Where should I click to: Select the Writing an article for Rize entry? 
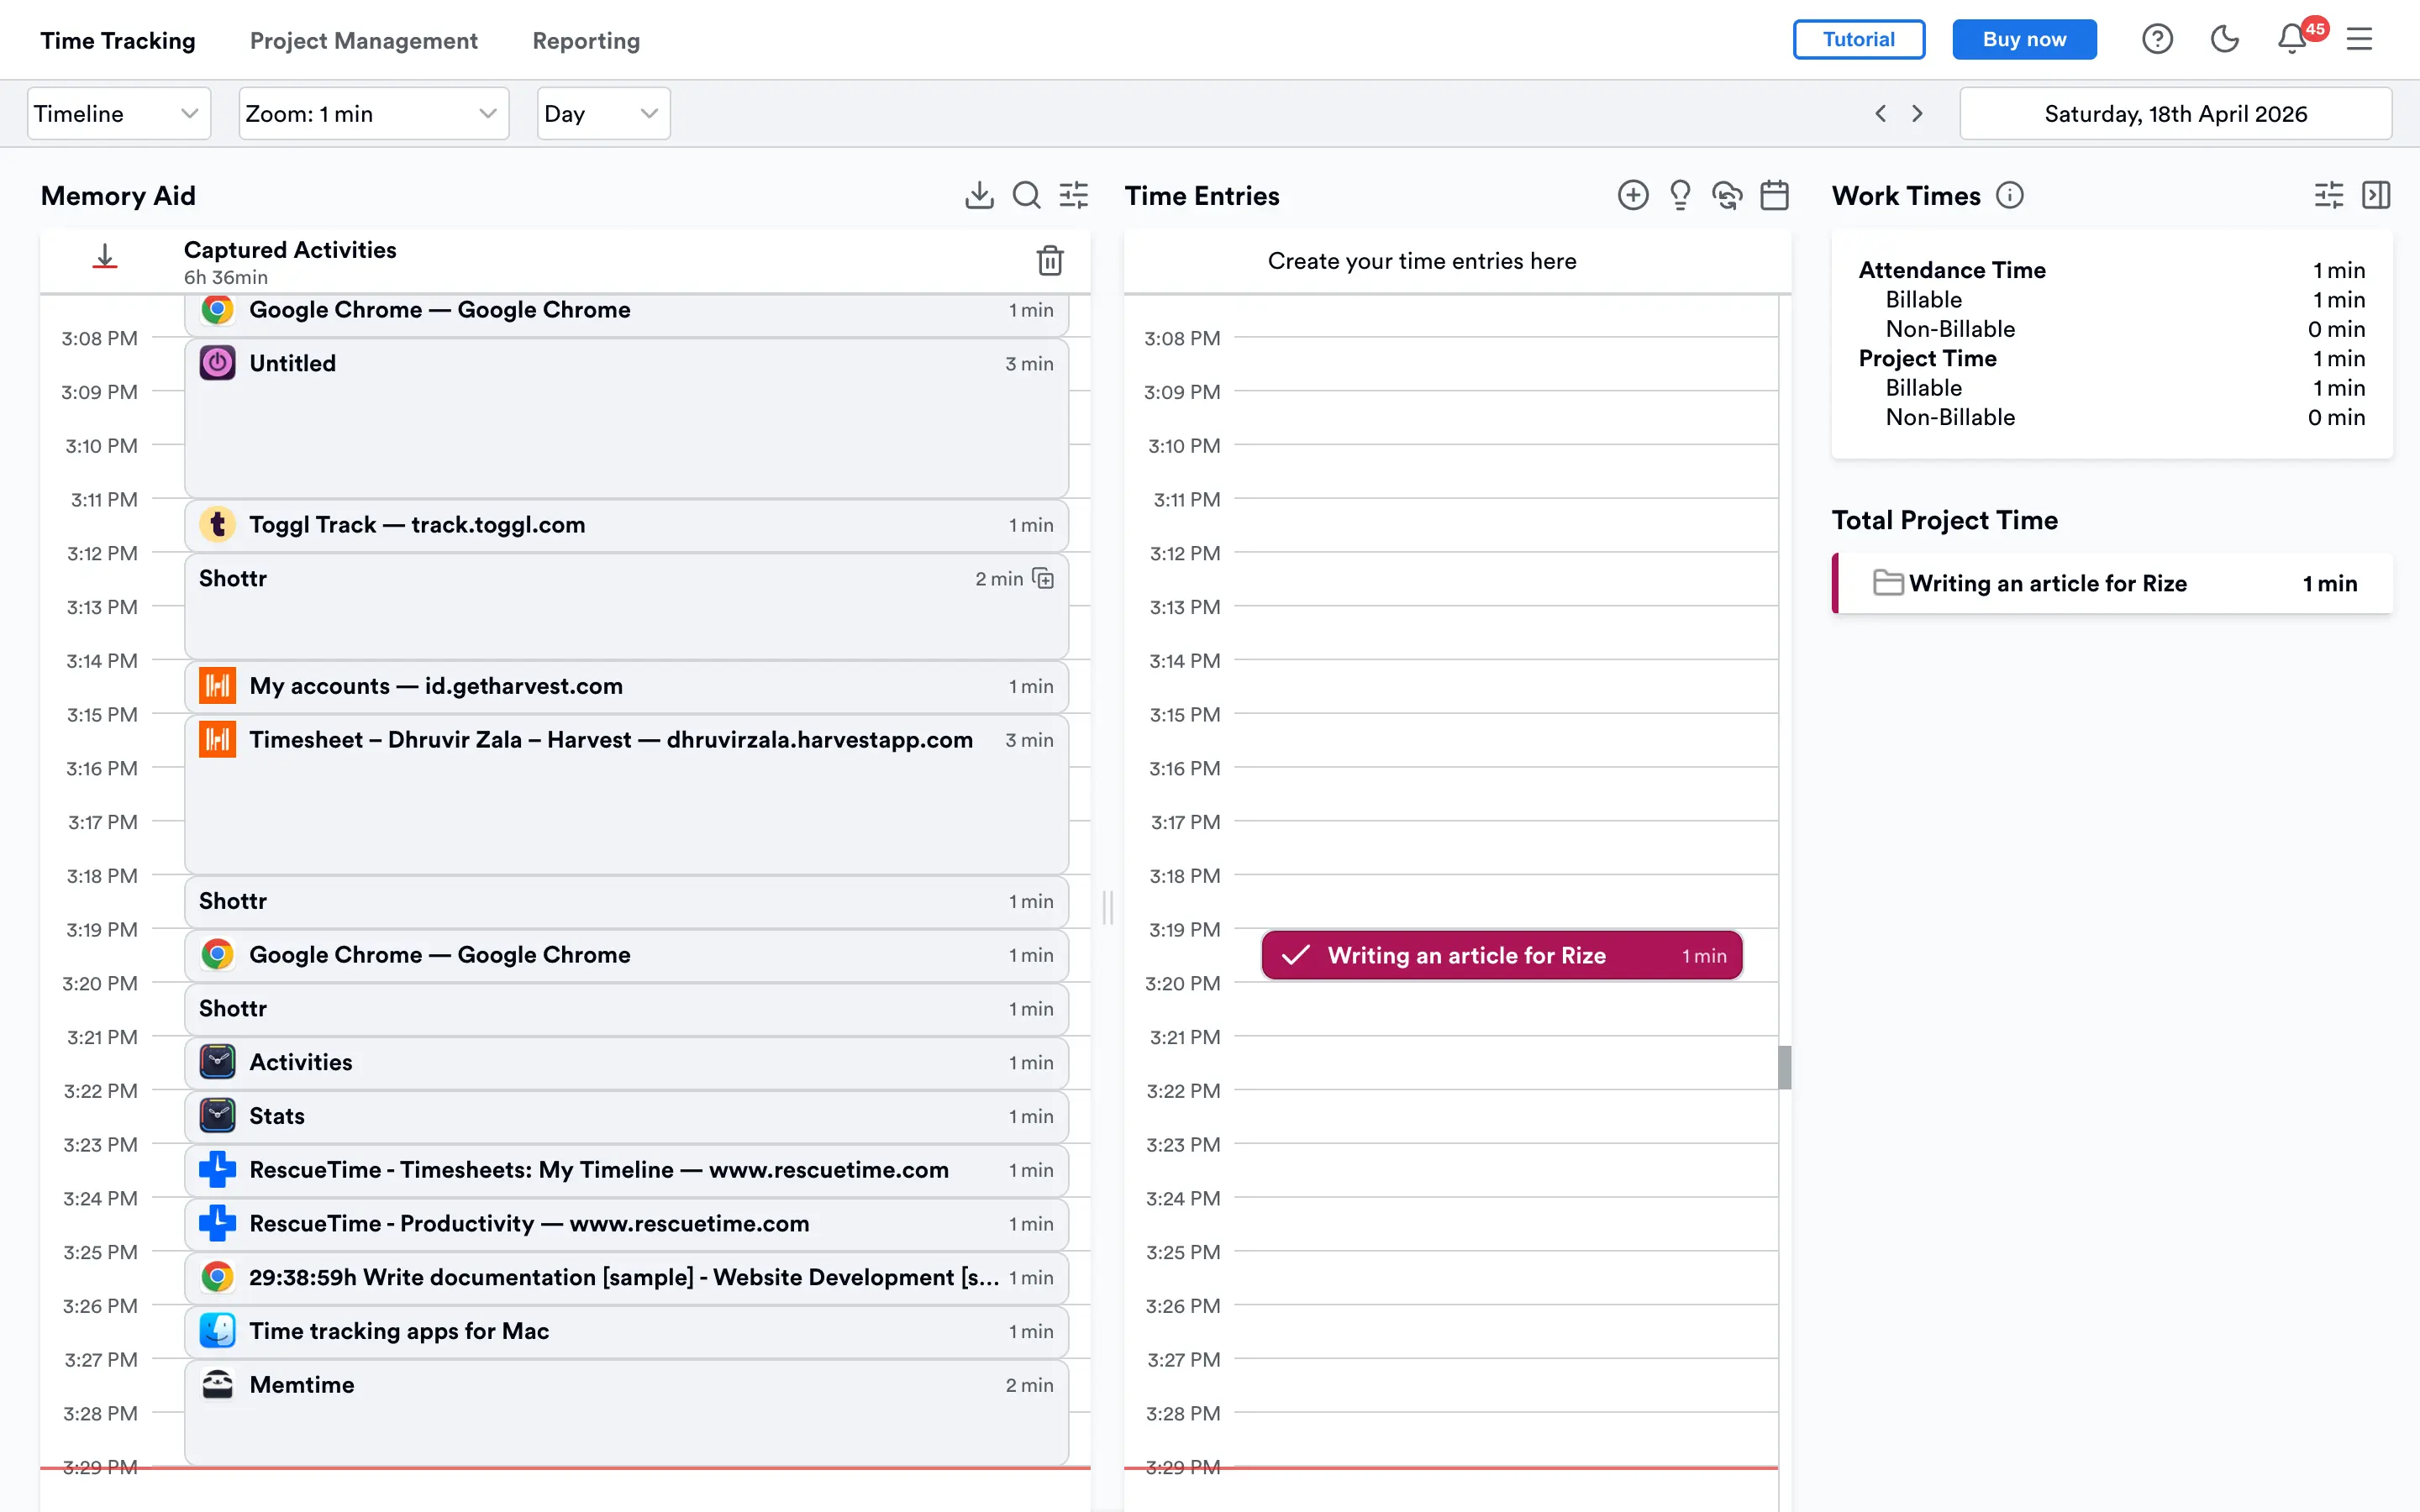point(1501,955)
